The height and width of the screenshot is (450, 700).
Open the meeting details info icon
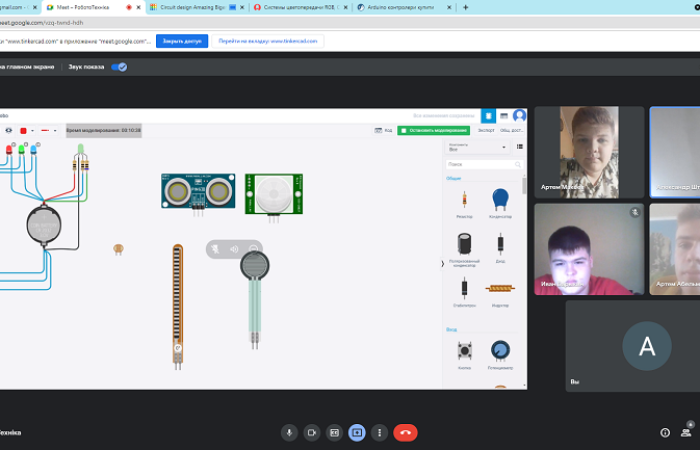click(x=665, y=432)
